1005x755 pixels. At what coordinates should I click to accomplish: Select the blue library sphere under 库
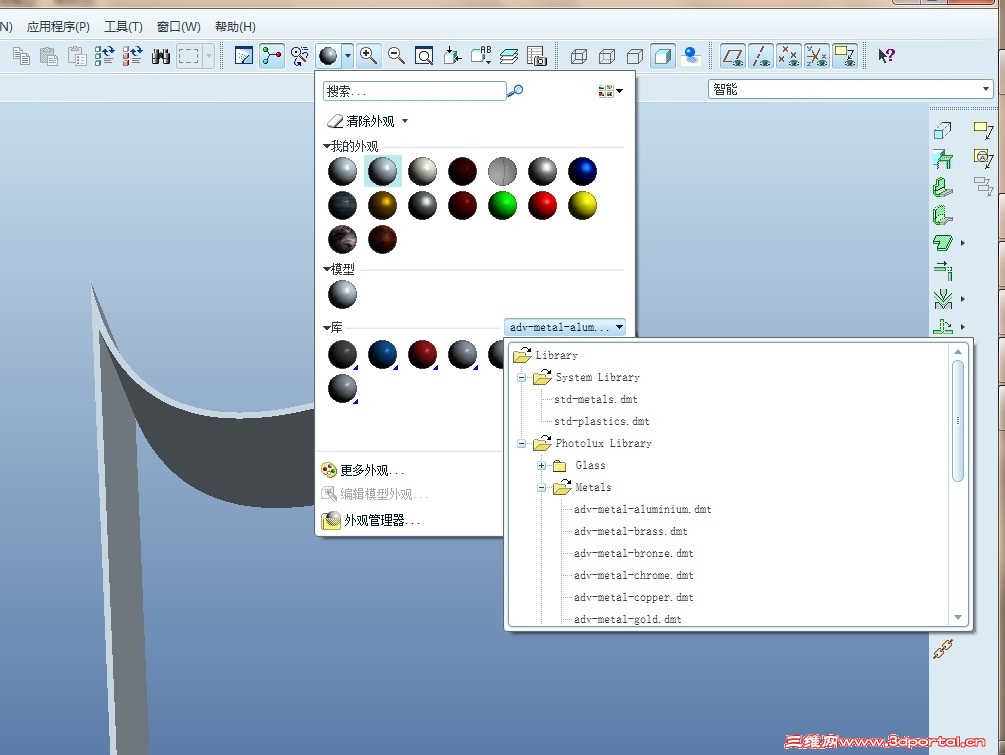pos(382,354)
